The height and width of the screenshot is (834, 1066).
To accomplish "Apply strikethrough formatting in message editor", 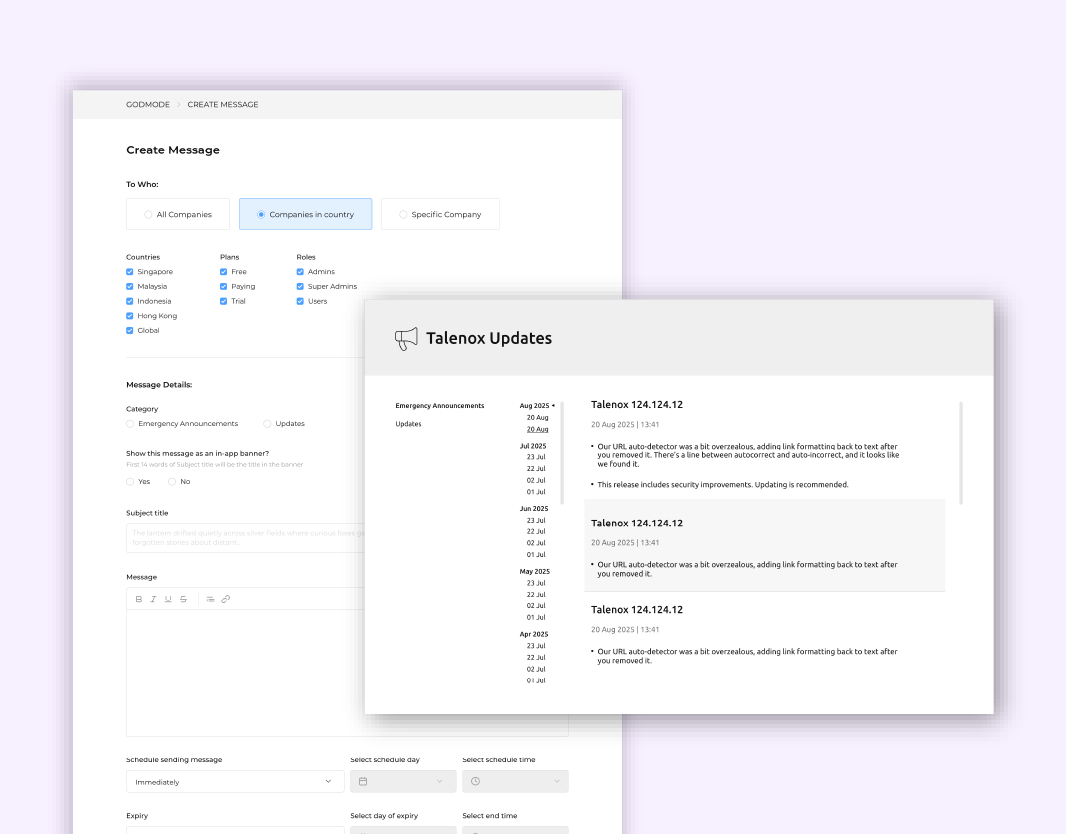I will [183, 600].
